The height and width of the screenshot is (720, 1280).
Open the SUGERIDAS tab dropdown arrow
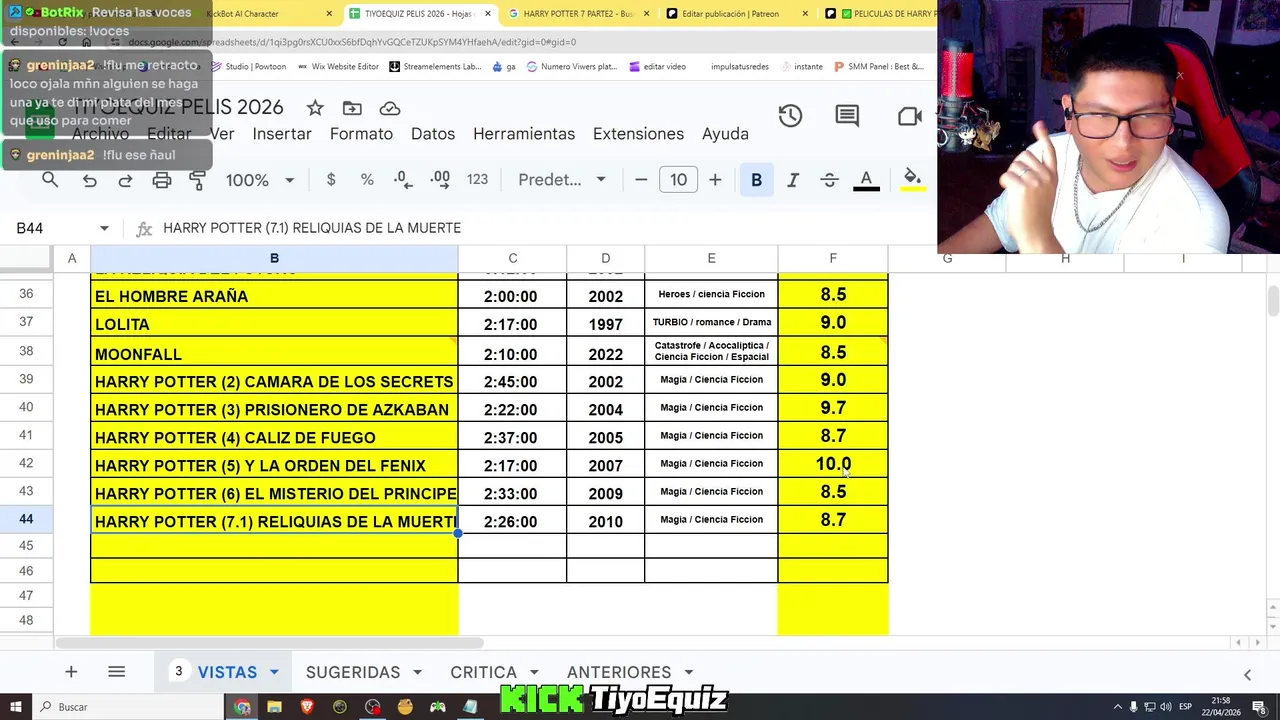(x=417, y=673)
